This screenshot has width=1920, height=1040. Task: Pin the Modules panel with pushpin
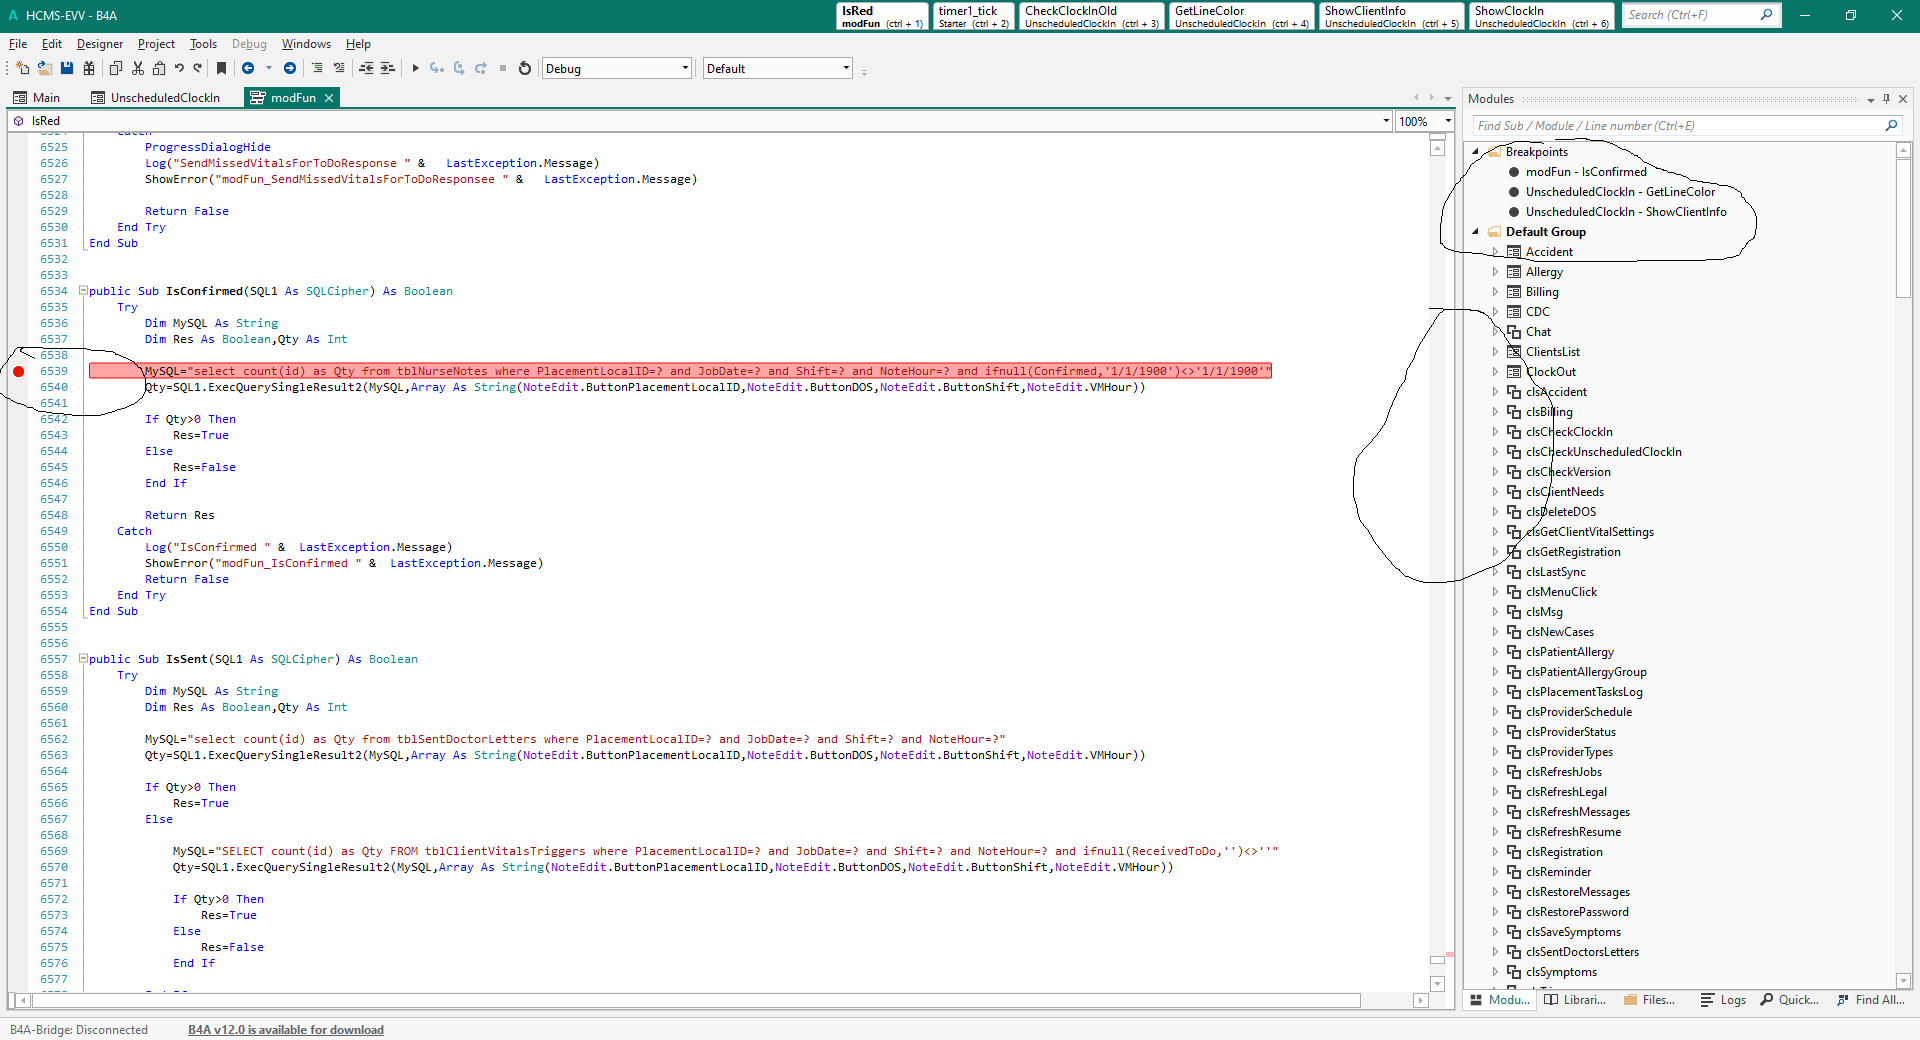tap(1886, 99)
